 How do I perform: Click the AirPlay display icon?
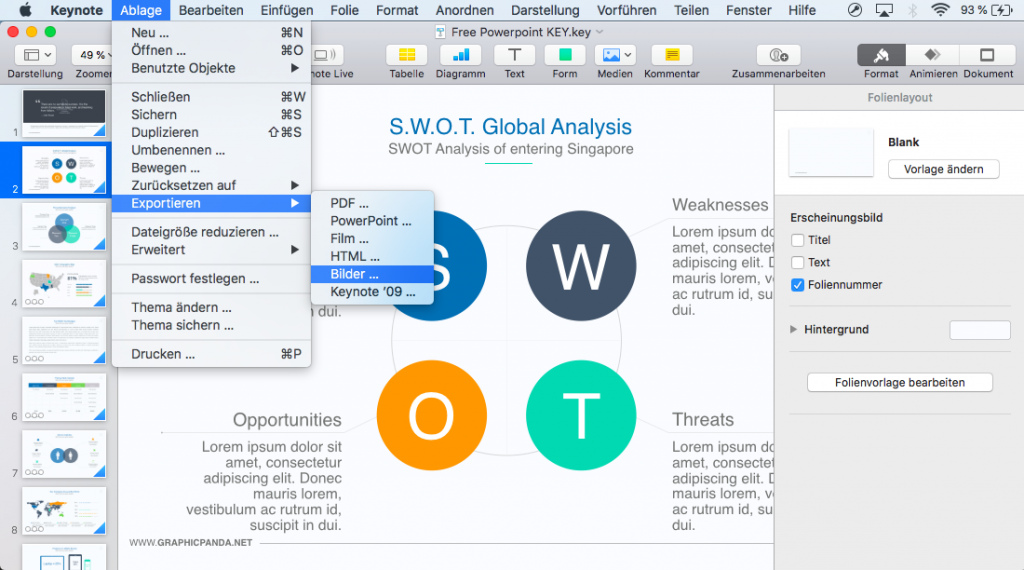(884, 10)
